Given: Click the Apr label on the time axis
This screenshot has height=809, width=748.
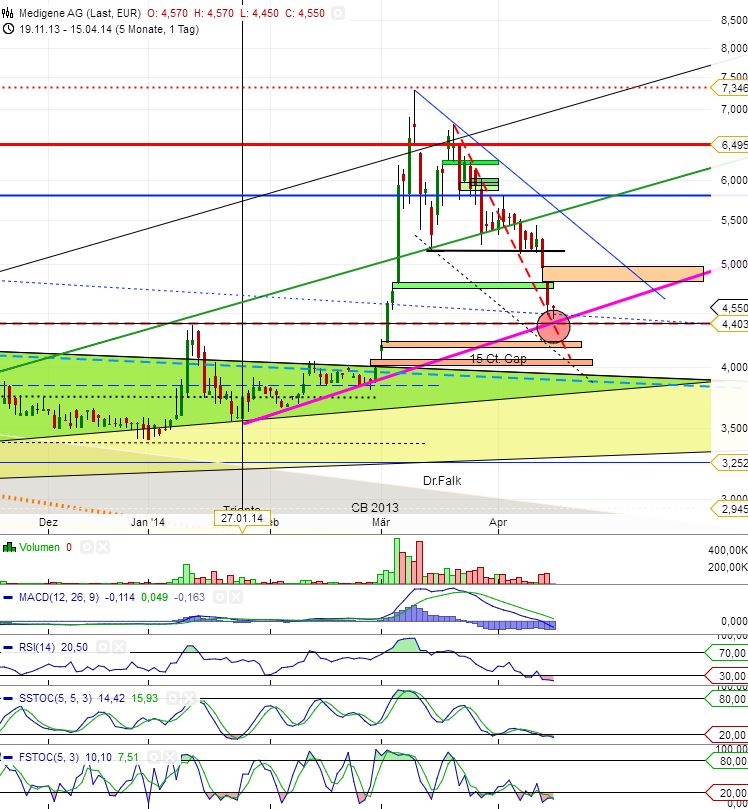Looking at the screenshot, I should [498, 522].
